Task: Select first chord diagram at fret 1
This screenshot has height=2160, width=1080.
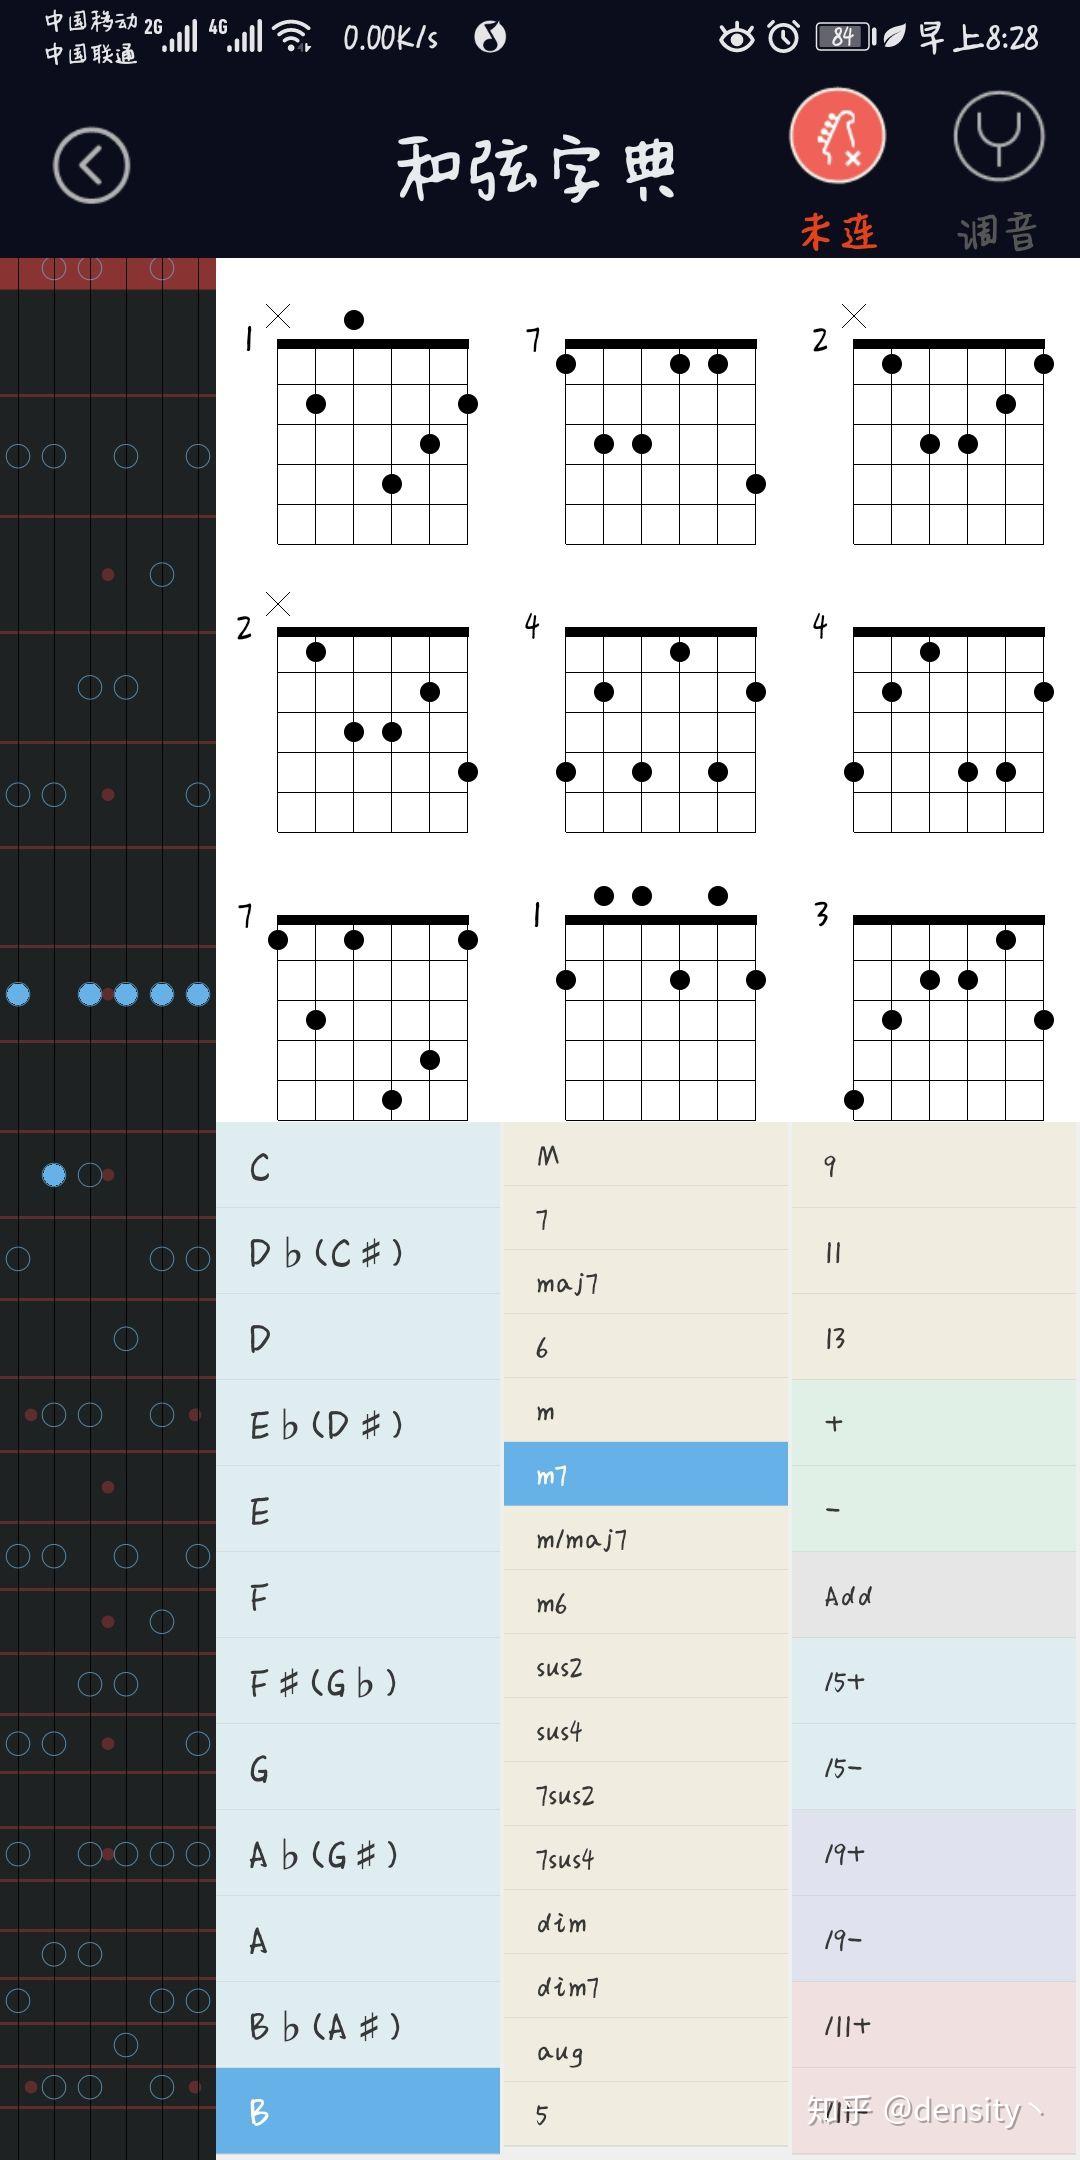Action: pyautogui.click(x=362, y=425)
